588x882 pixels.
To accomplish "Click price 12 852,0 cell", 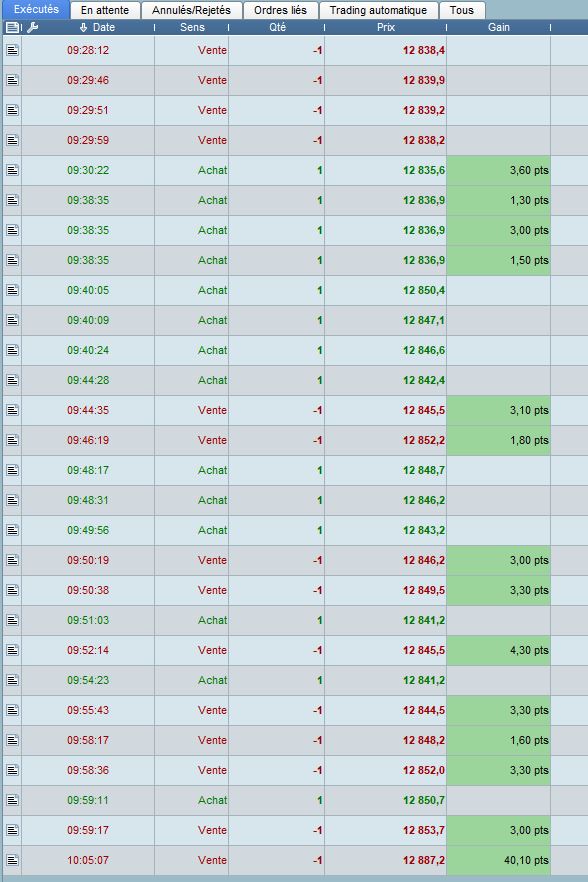I will 386,770.
